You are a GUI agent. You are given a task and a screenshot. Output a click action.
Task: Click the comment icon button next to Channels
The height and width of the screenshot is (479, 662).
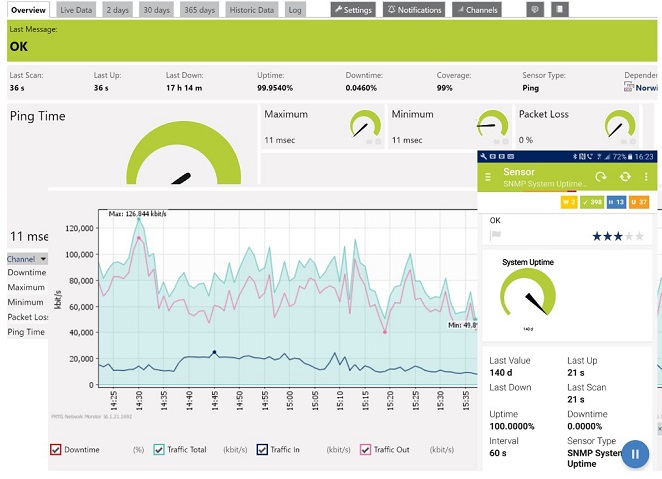coord(535,10)
